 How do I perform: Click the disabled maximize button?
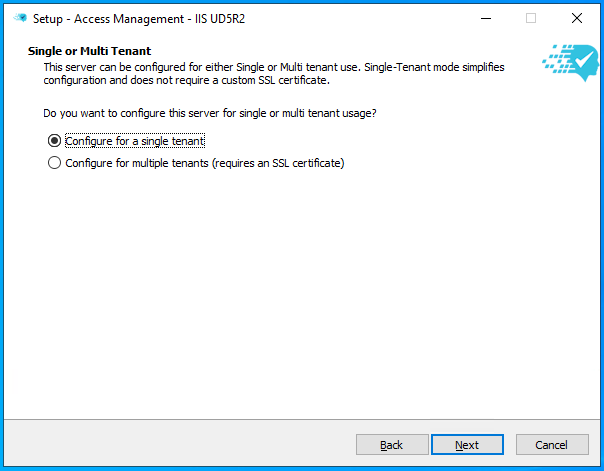pyautogui.click(x=531, y=18)
